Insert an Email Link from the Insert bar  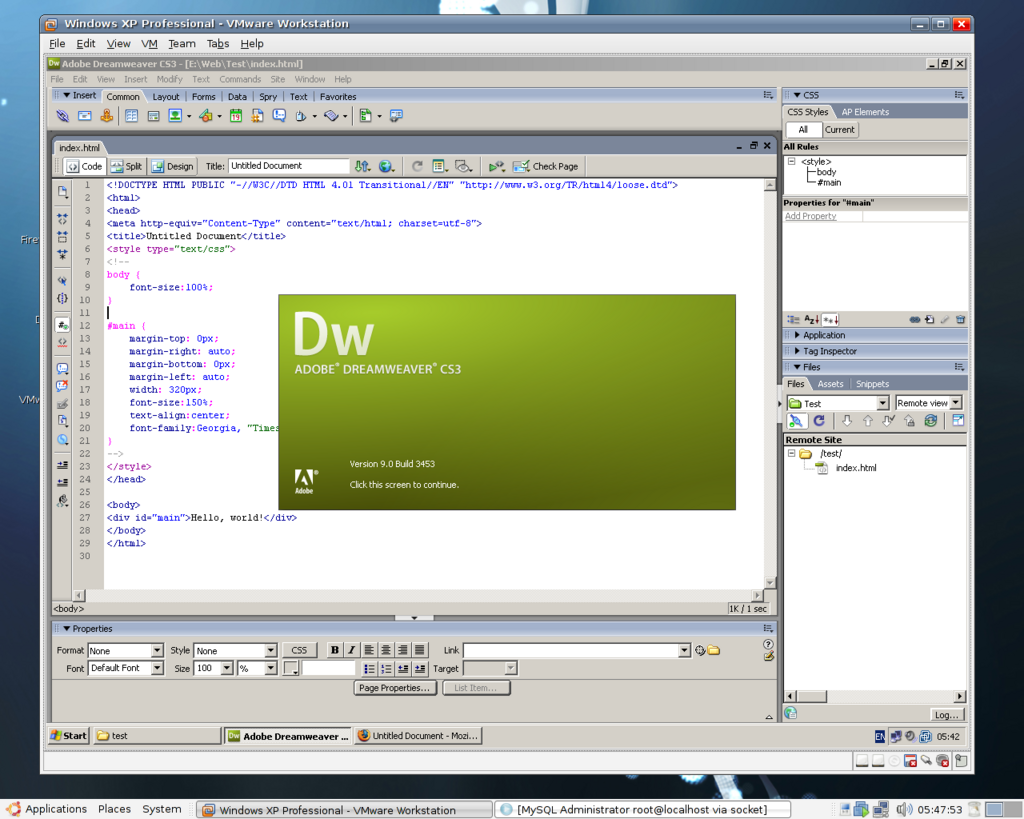(x=85, y=116)
